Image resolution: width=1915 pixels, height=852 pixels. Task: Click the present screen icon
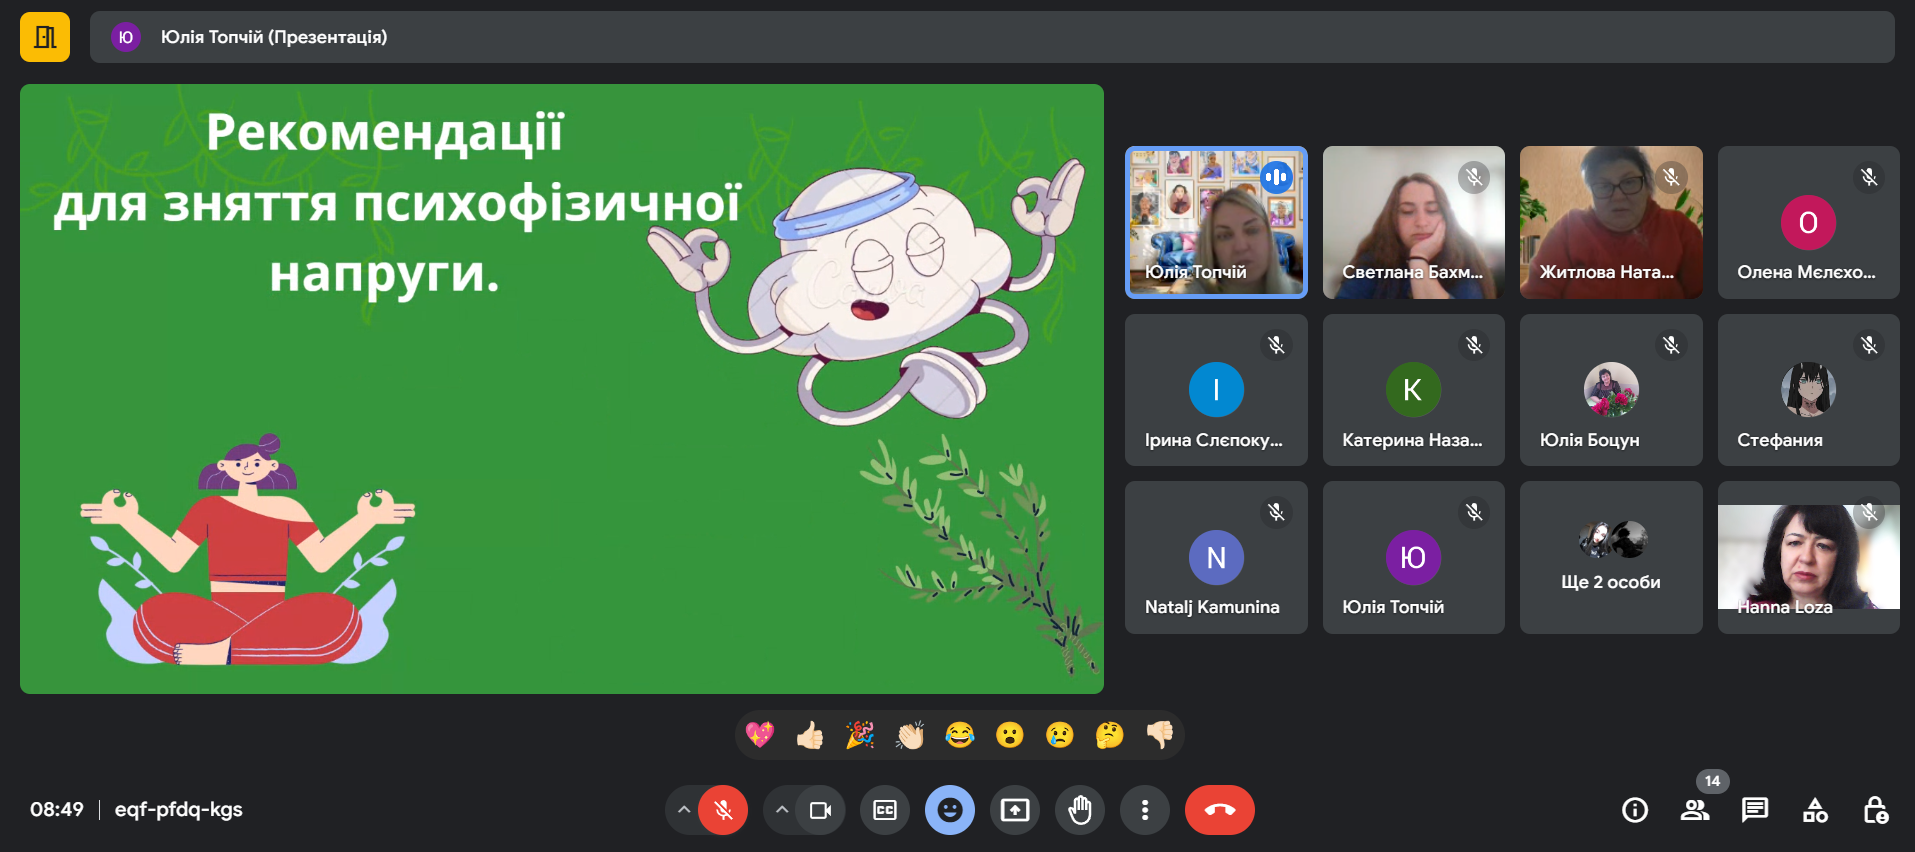[x=1015, y=810]
